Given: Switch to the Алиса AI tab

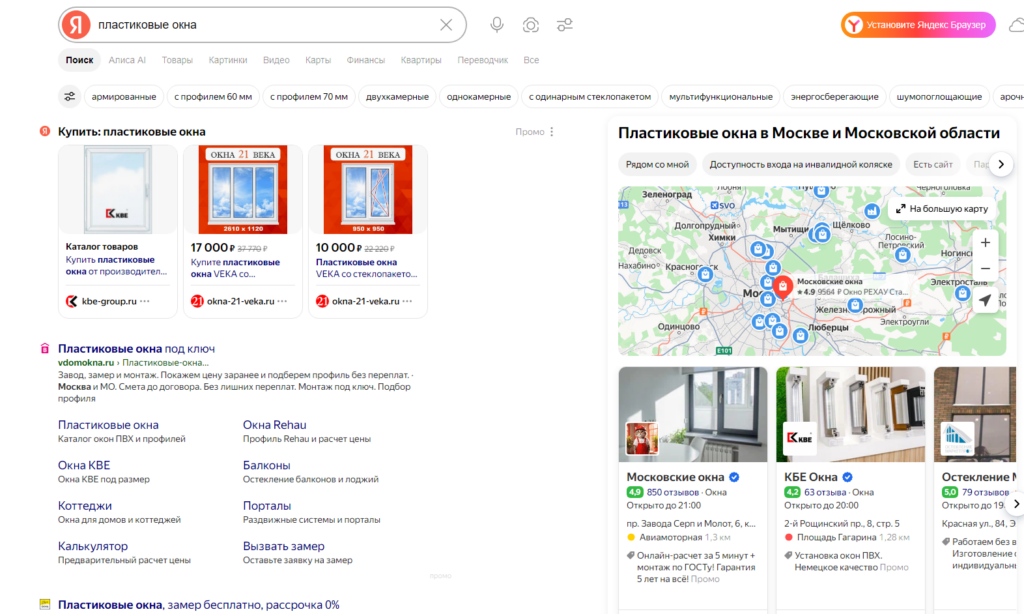Looking at the screenshot, I should pos(127,60).
